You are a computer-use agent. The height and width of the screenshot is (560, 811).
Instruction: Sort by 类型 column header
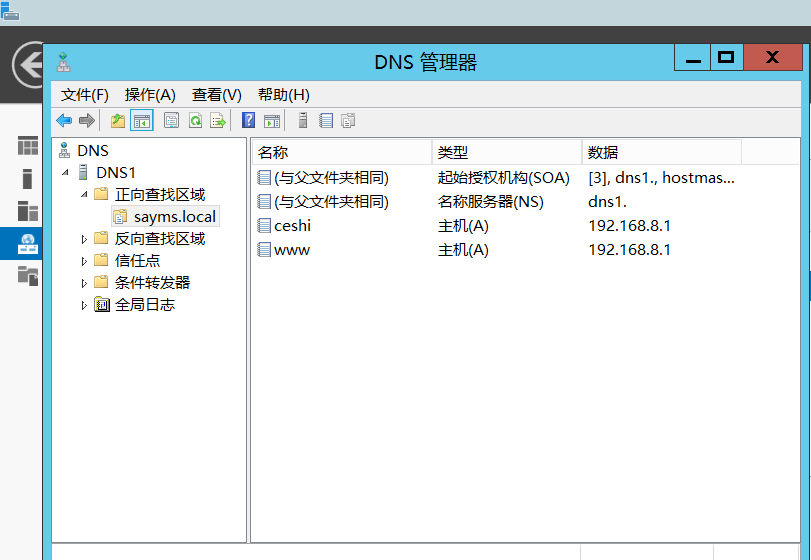tap(507, 153)
